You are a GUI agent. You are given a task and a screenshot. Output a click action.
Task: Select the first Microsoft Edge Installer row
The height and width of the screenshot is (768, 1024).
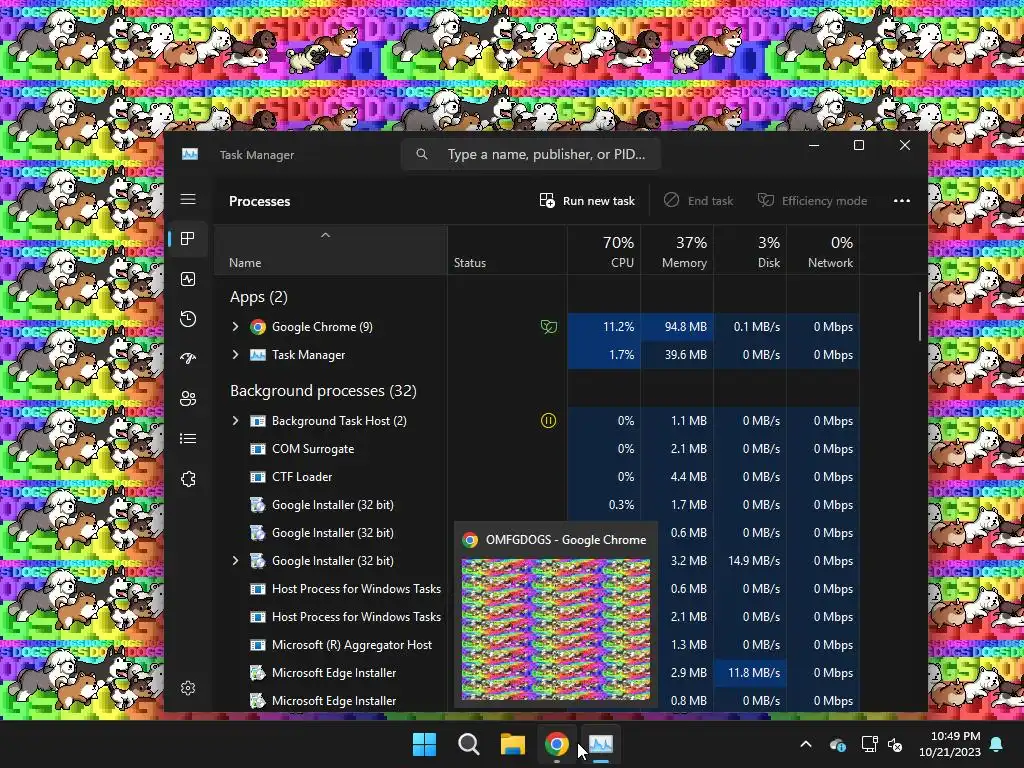[334, 673]
